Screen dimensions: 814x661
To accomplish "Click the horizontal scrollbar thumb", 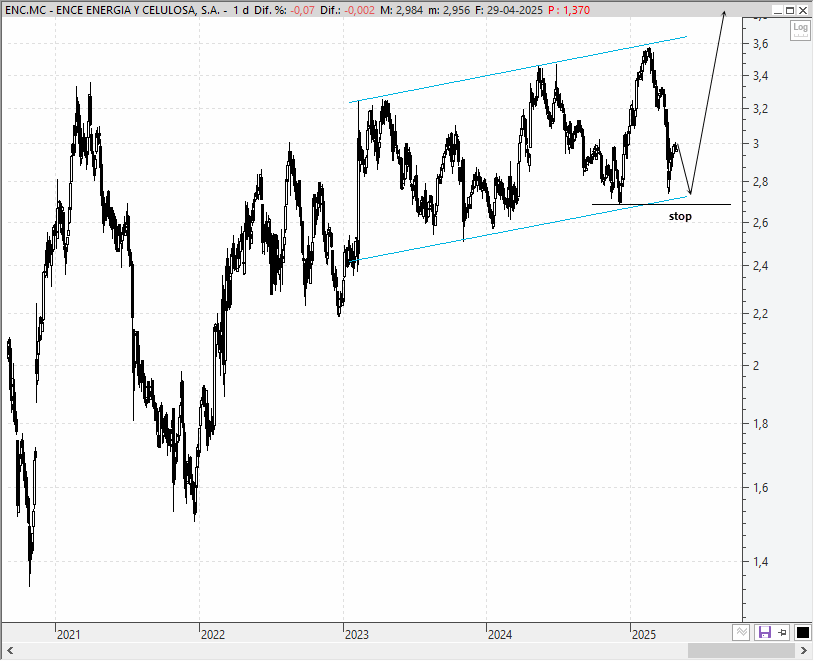I will (741, 650).
